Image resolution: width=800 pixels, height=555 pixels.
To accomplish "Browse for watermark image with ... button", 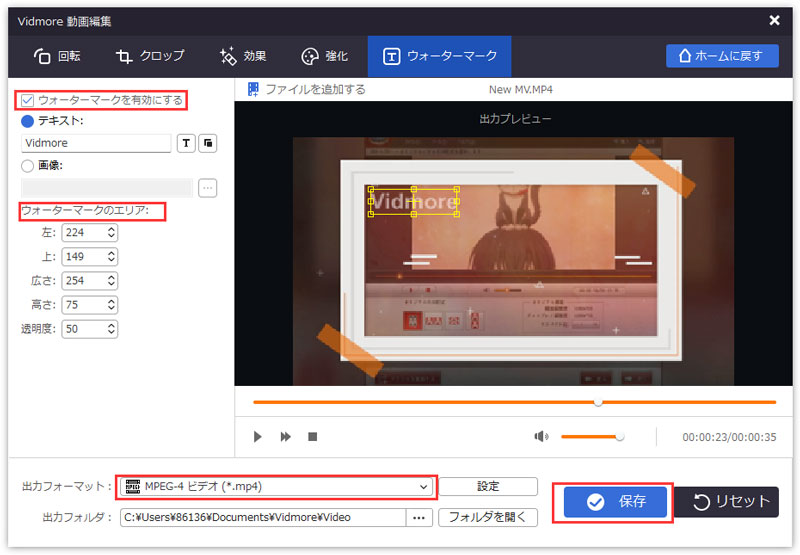I will pos(208,188).
